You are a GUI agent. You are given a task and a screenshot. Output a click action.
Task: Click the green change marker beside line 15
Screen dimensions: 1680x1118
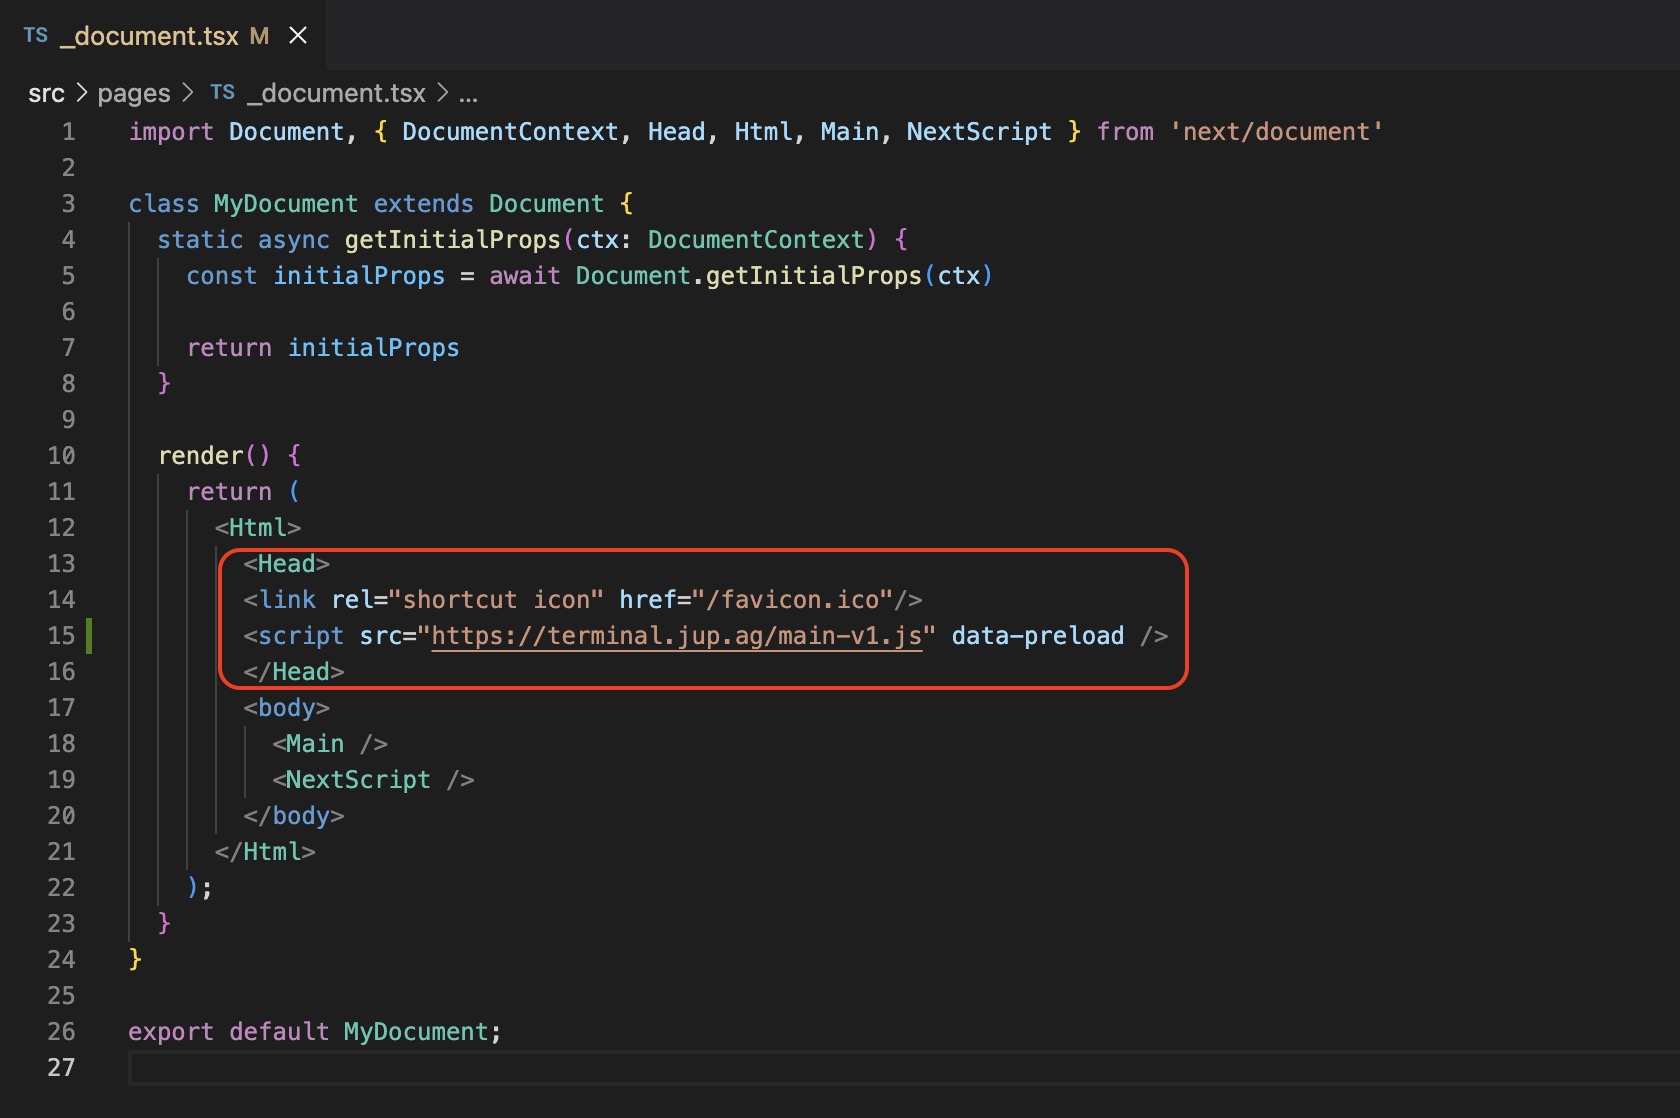[89, 636]
